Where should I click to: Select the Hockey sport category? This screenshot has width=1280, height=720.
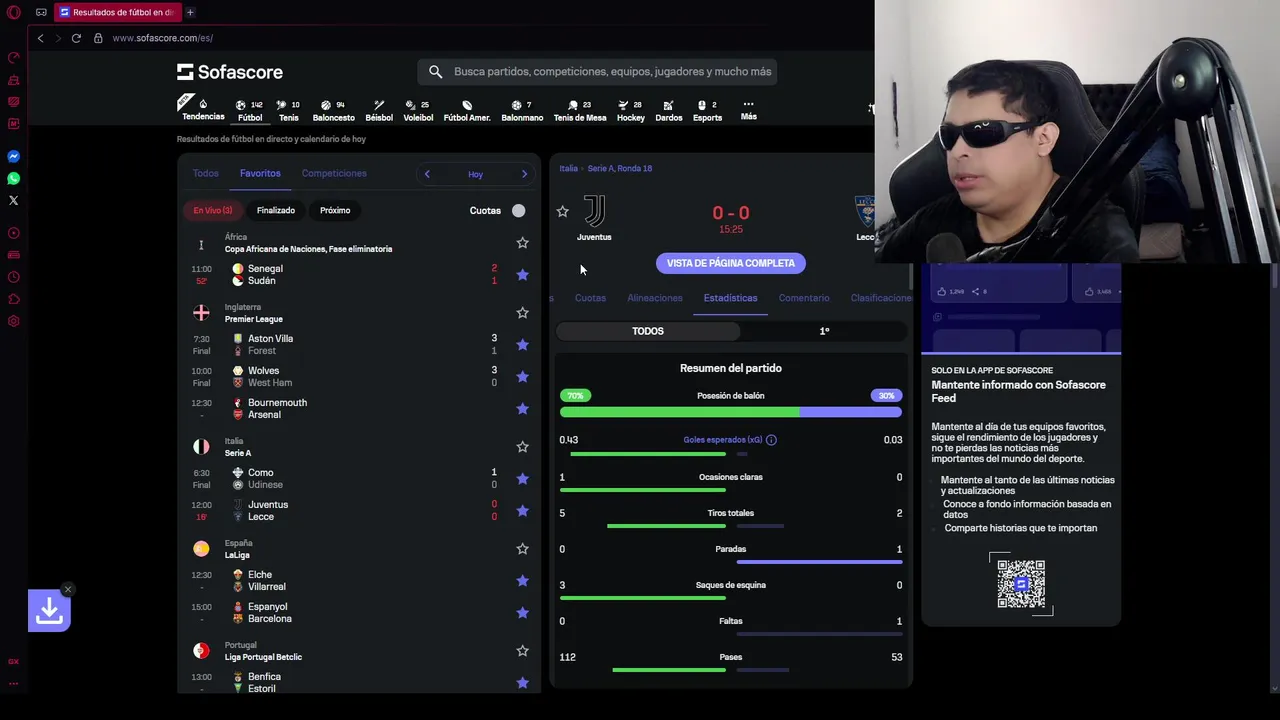(631, 110)
